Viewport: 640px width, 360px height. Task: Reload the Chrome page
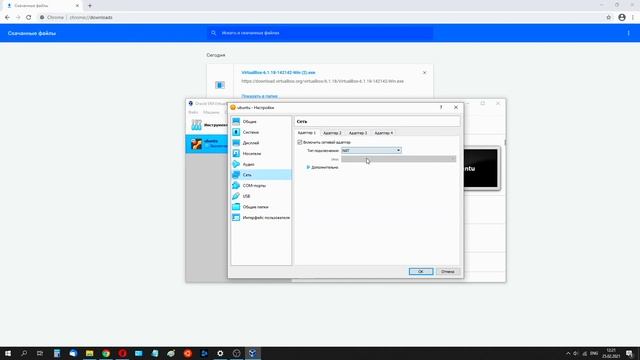pyautogui.click(x=29, y=18)
